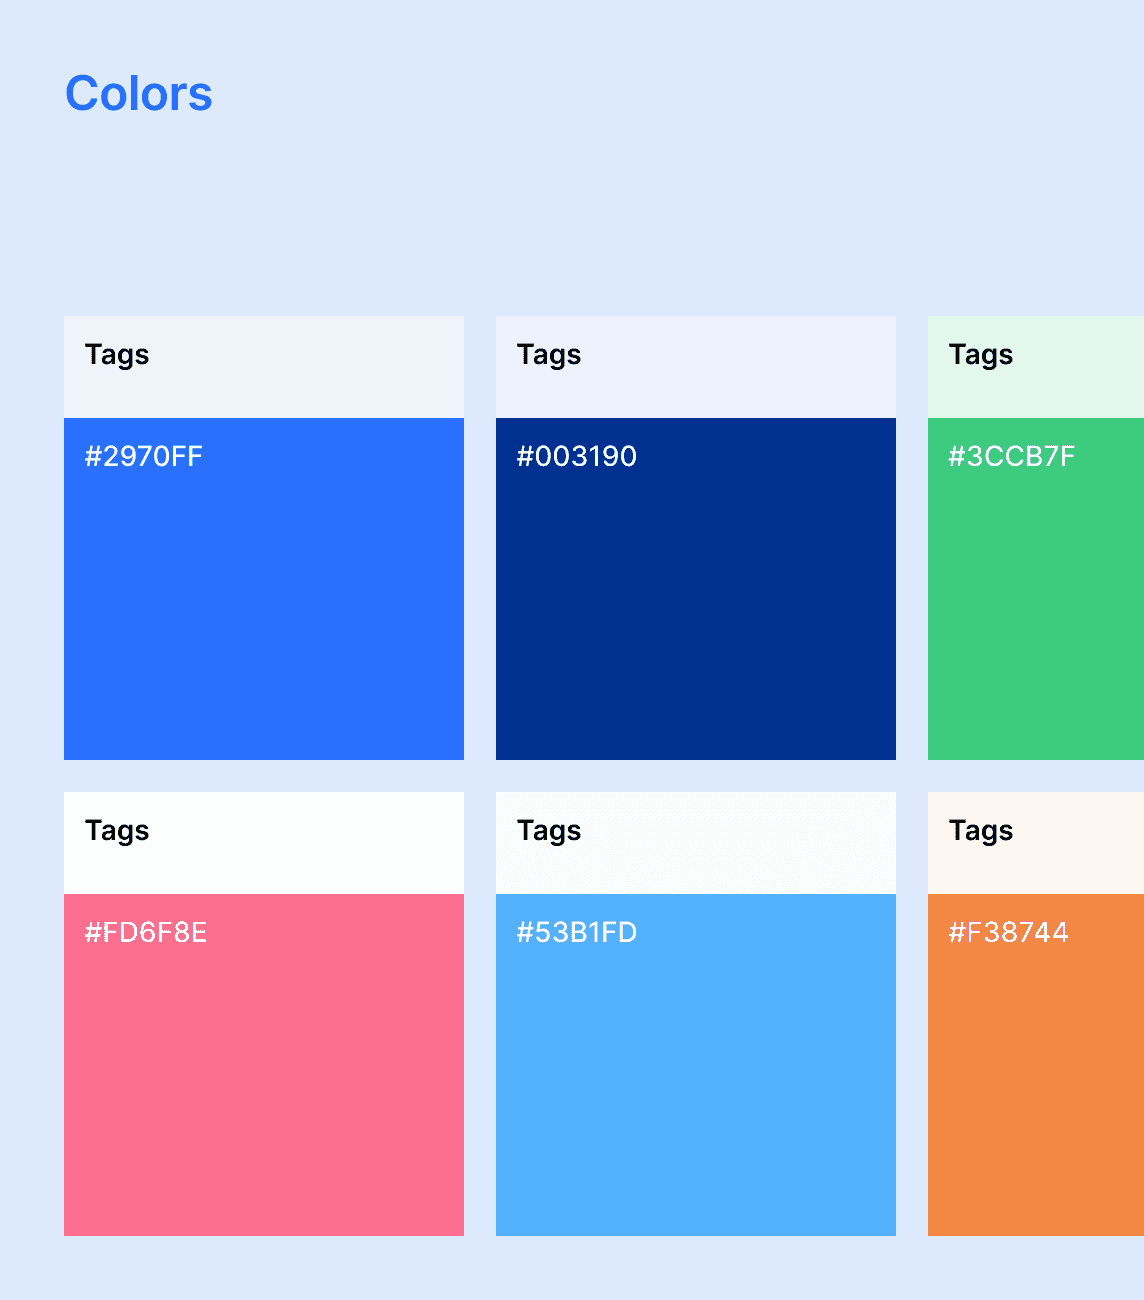
Task: Choose the #FD6F8E pink color swatch
Action: click(x=264, y=1065)
